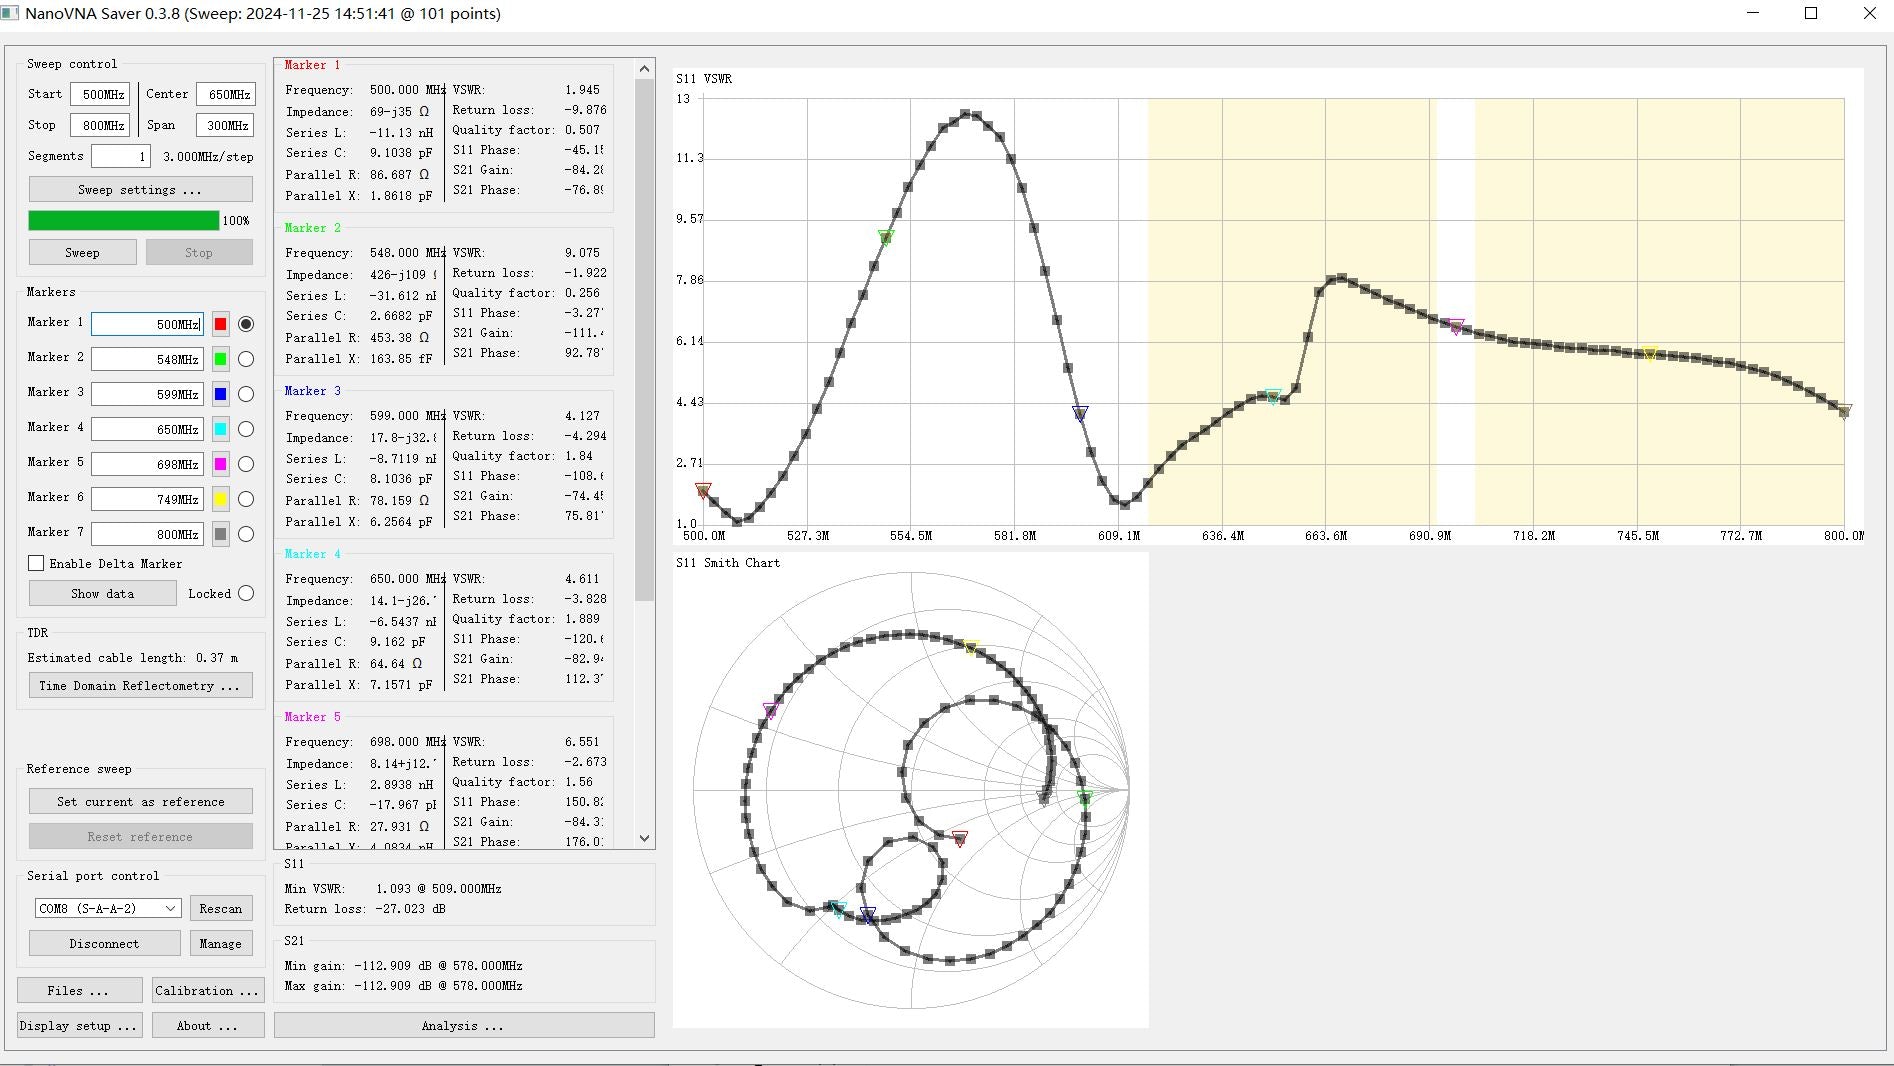
Task: Click the Start frequency input field
Action: click(x=100, y=95)
